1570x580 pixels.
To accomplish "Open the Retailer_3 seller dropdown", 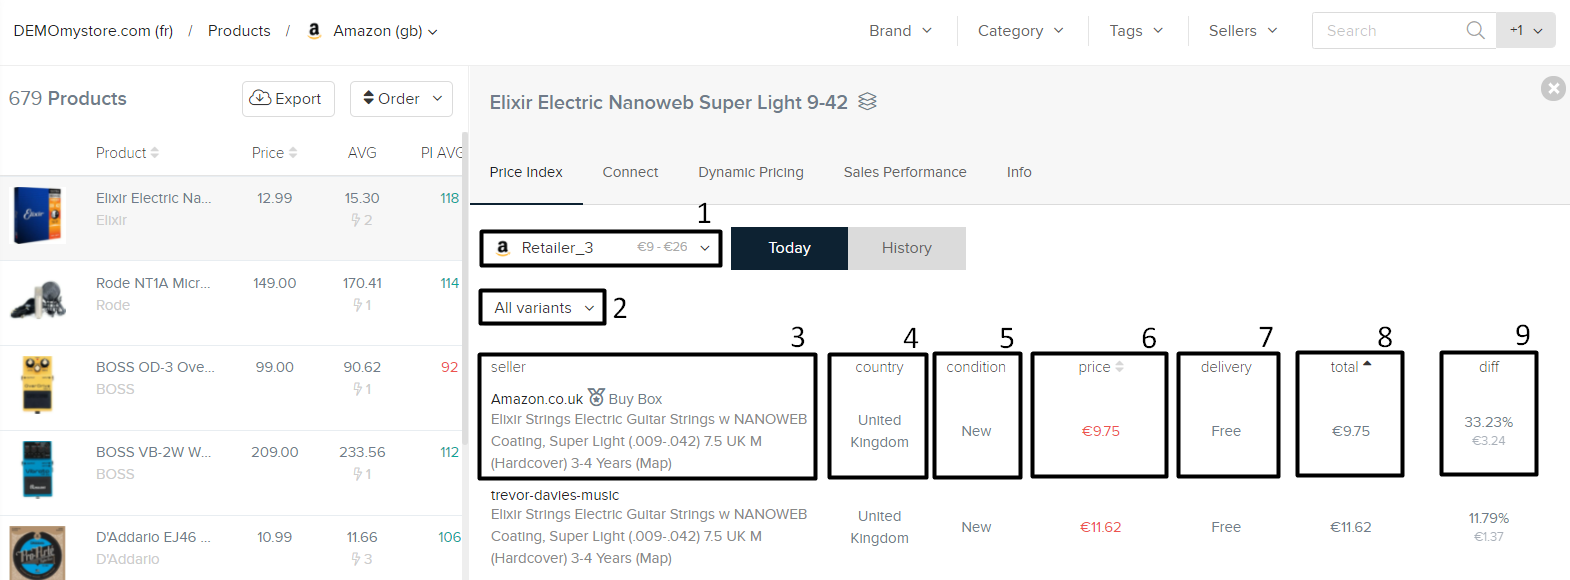I will tap(601, 248).
